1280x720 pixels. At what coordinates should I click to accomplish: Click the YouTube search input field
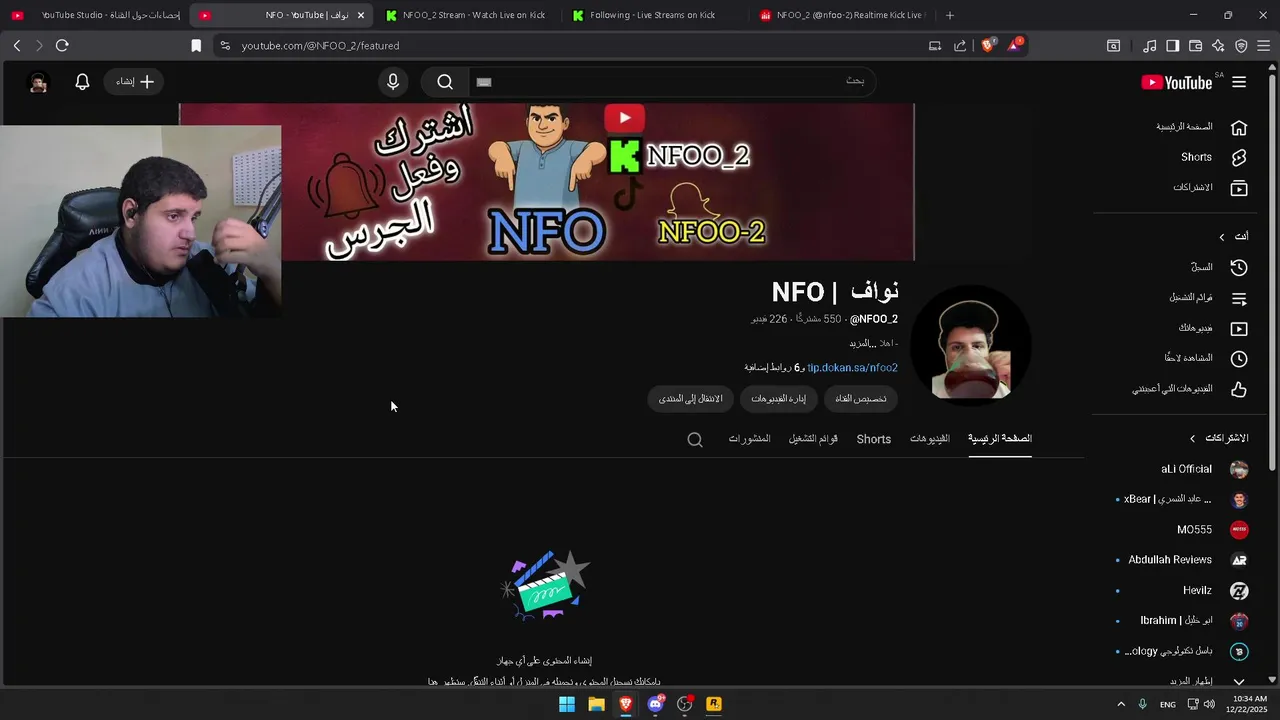point(670,81)
